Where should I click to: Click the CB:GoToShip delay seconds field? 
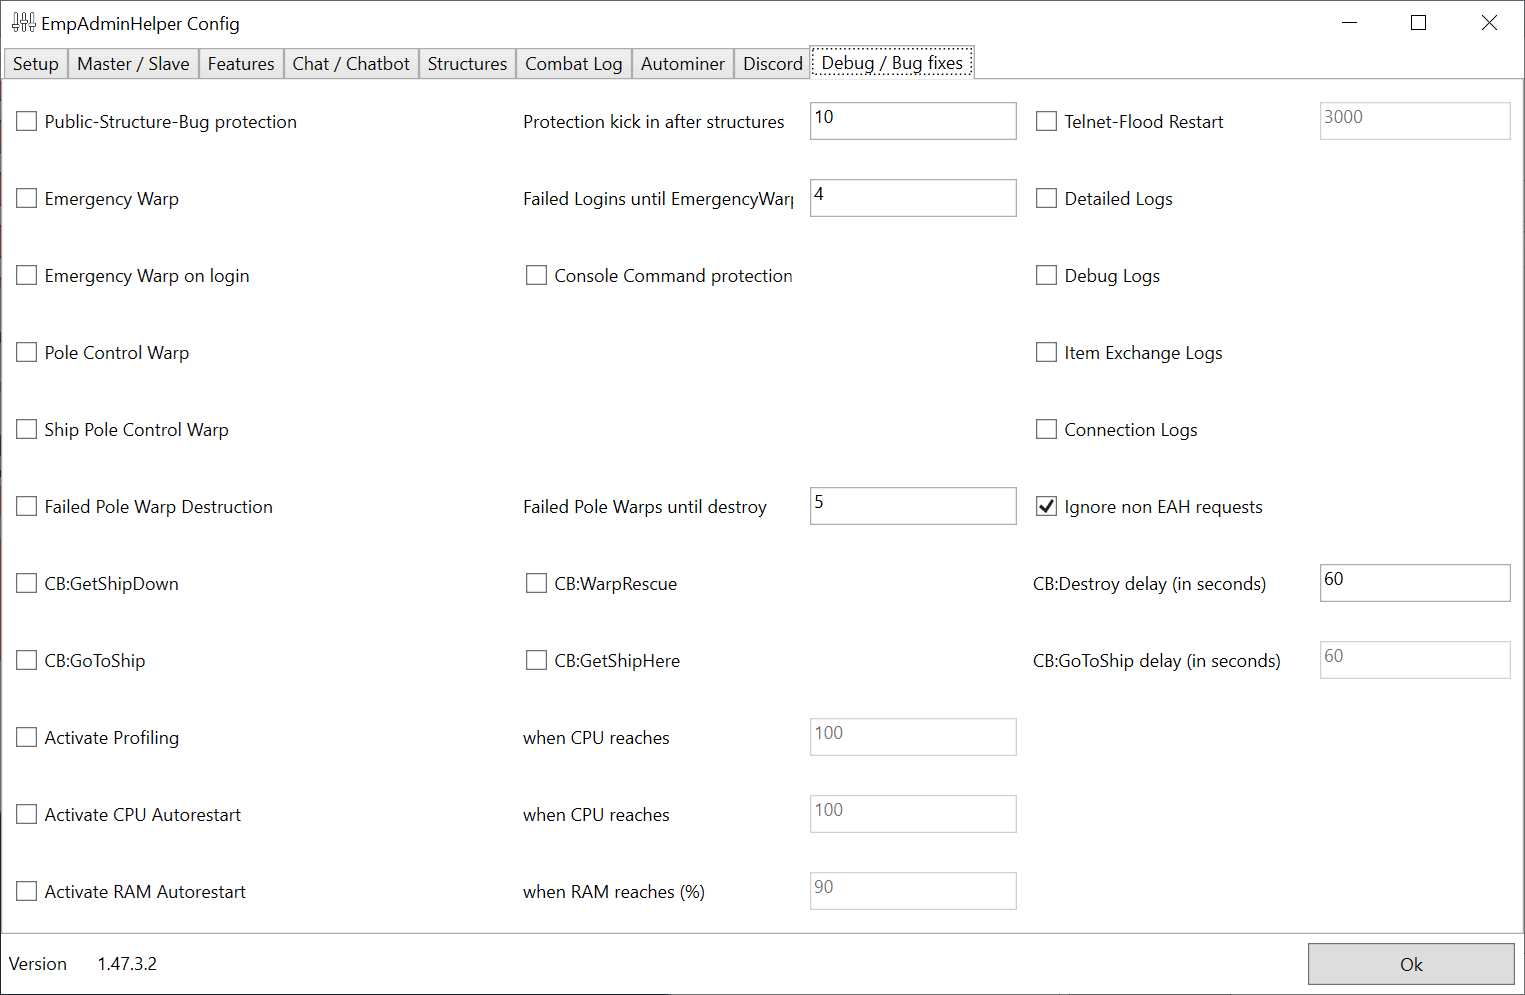pos(1415,660)
